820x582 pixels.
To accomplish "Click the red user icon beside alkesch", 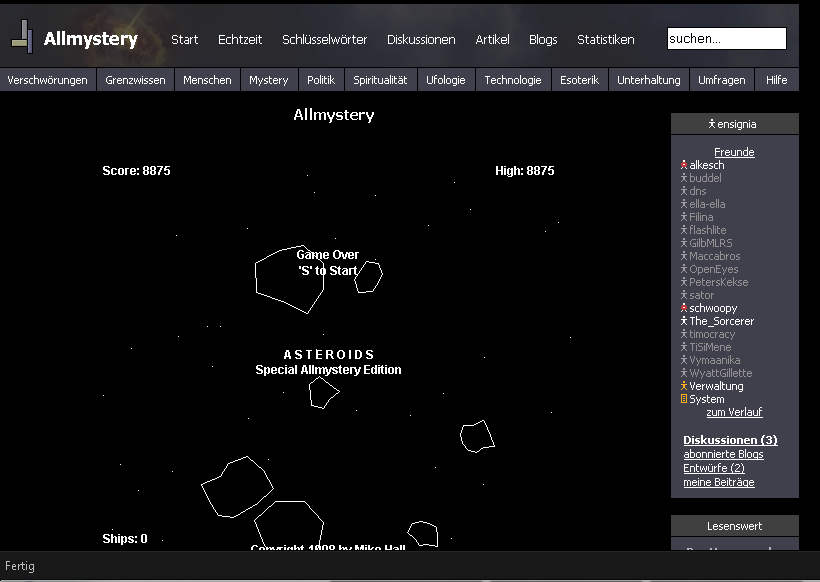I will tap(684, 165).
